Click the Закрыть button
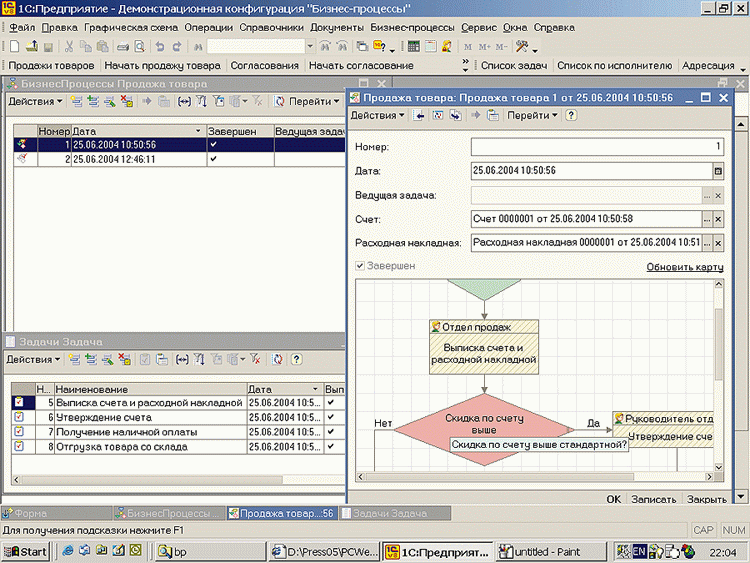This screenshot has height=563, width=750. tap(706, 499)
